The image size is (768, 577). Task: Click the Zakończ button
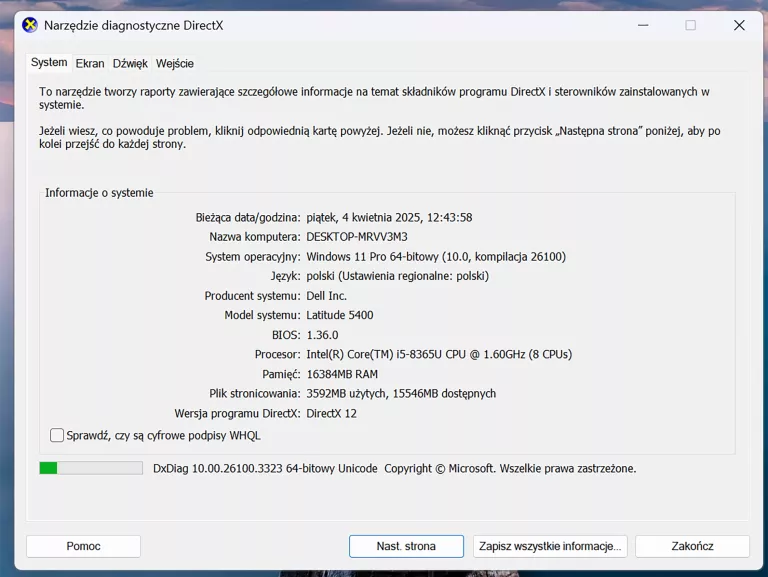click(692, 546)
